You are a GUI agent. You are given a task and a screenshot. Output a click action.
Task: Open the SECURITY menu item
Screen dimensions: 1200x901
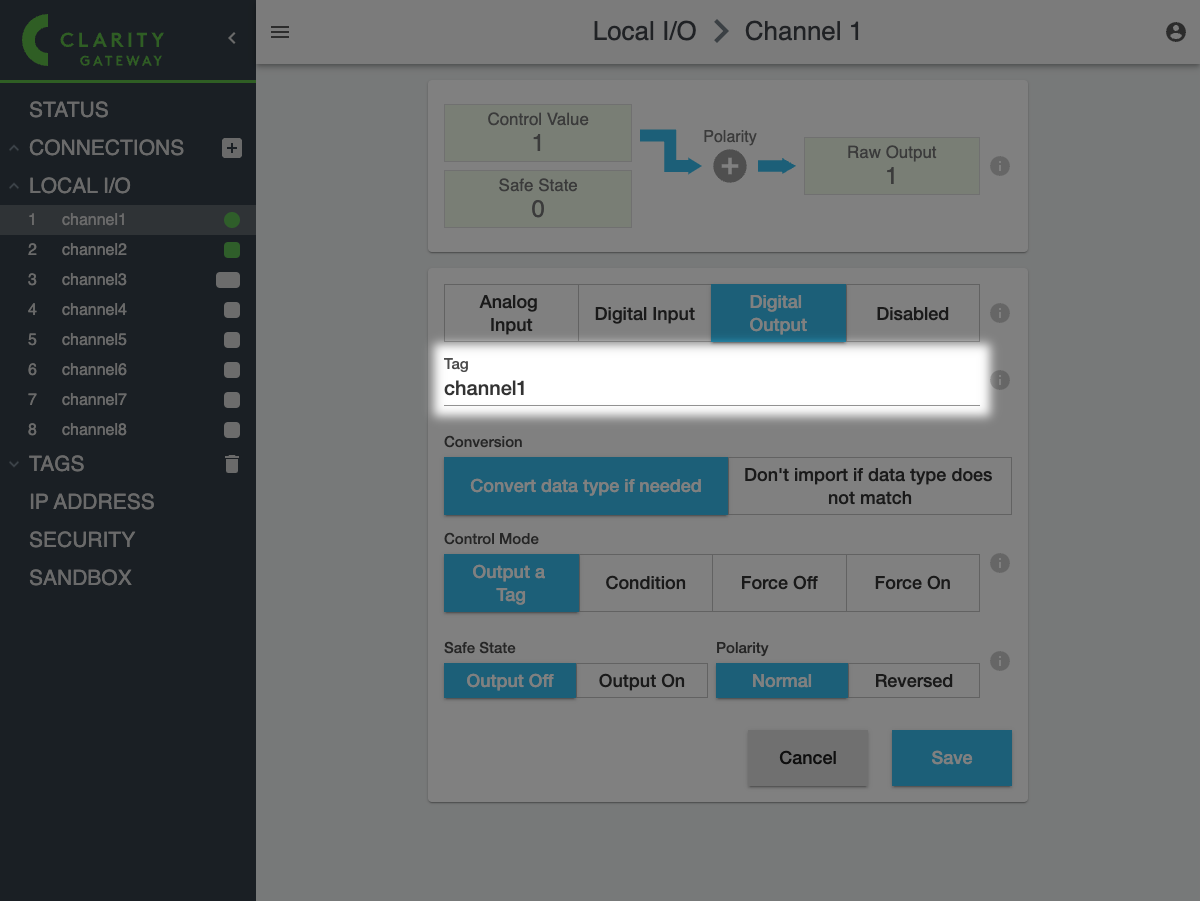coord(82,540)
